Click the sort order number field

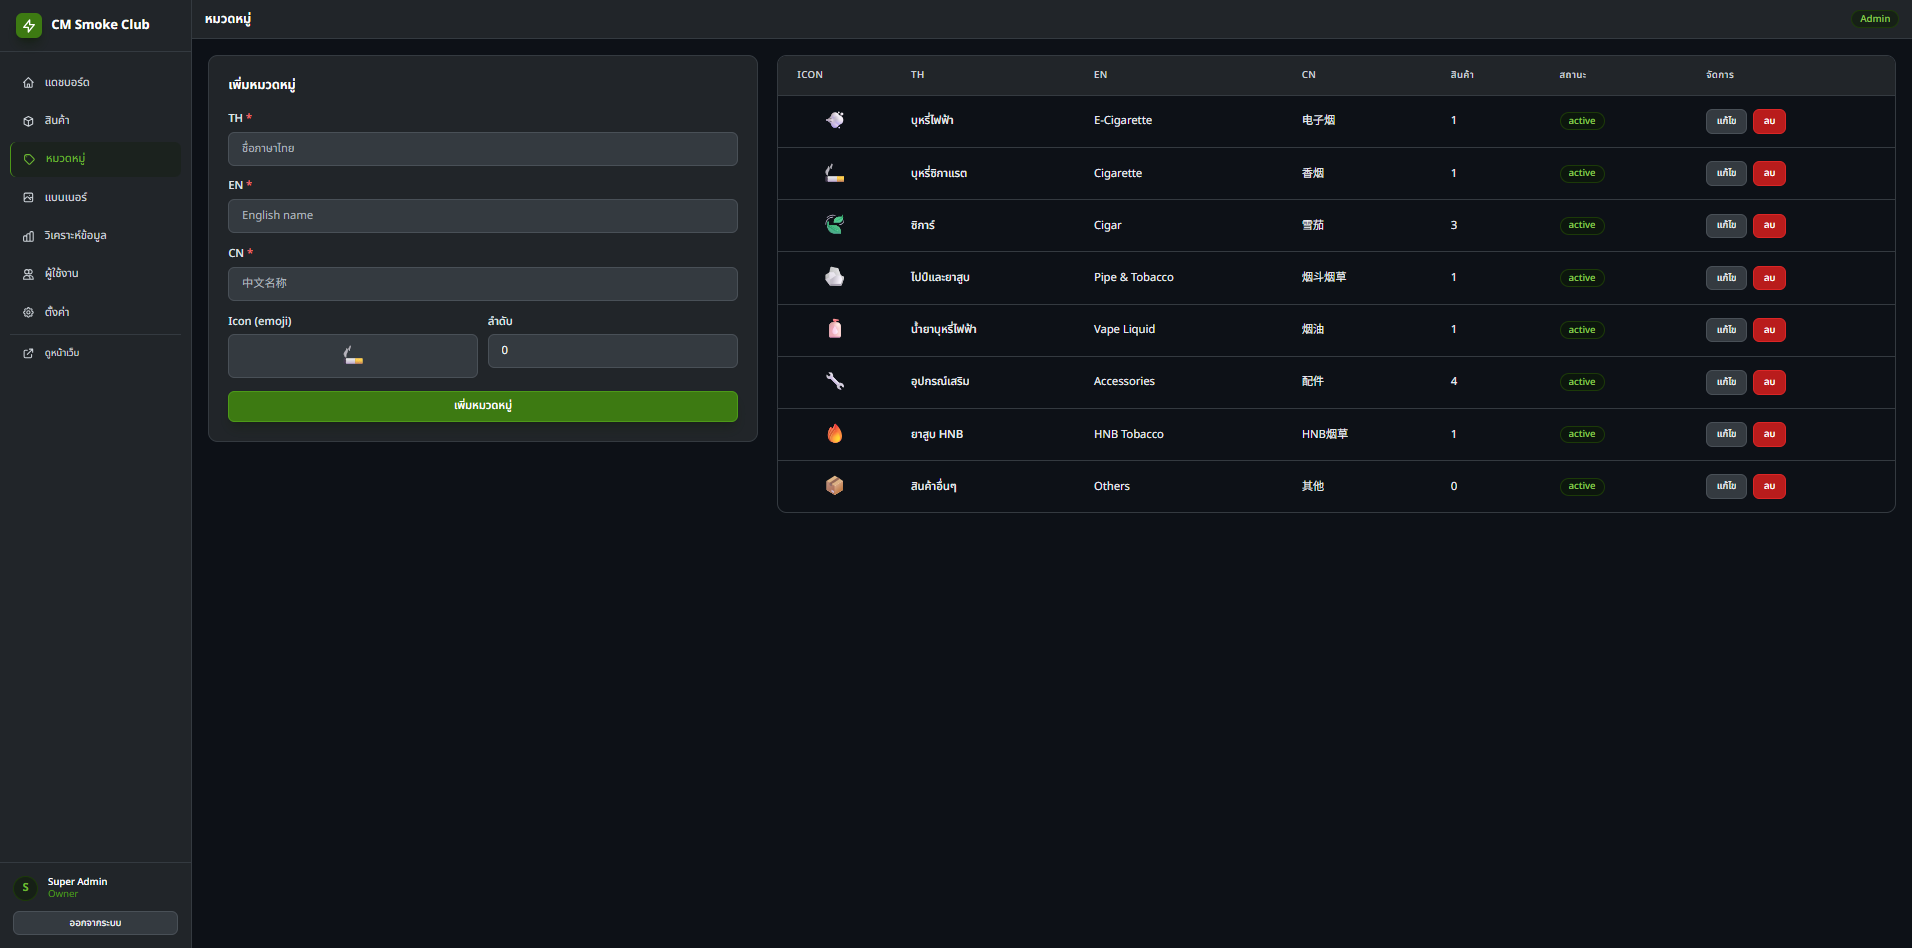pos(613,351)
